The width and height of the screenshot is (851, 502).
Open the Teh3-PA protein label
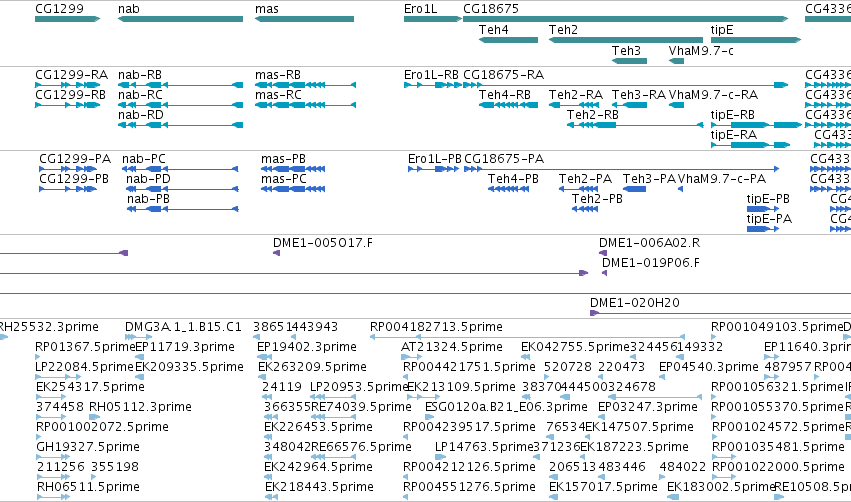tap(650, 179)
